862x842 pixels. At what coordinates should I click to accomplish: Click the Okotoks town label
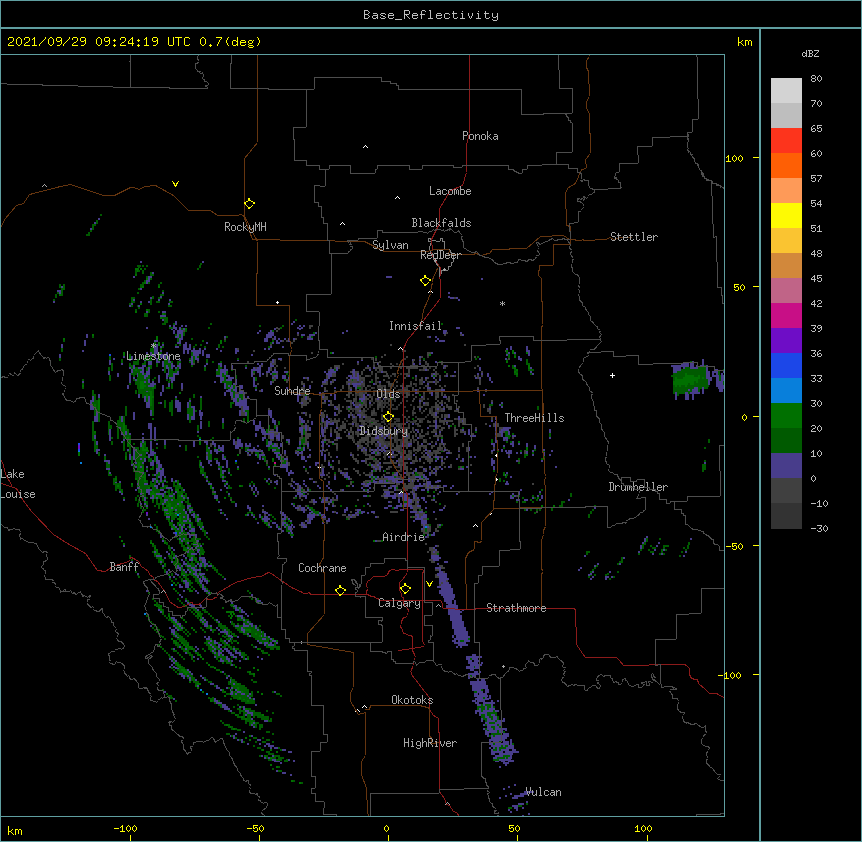(412, 700)
